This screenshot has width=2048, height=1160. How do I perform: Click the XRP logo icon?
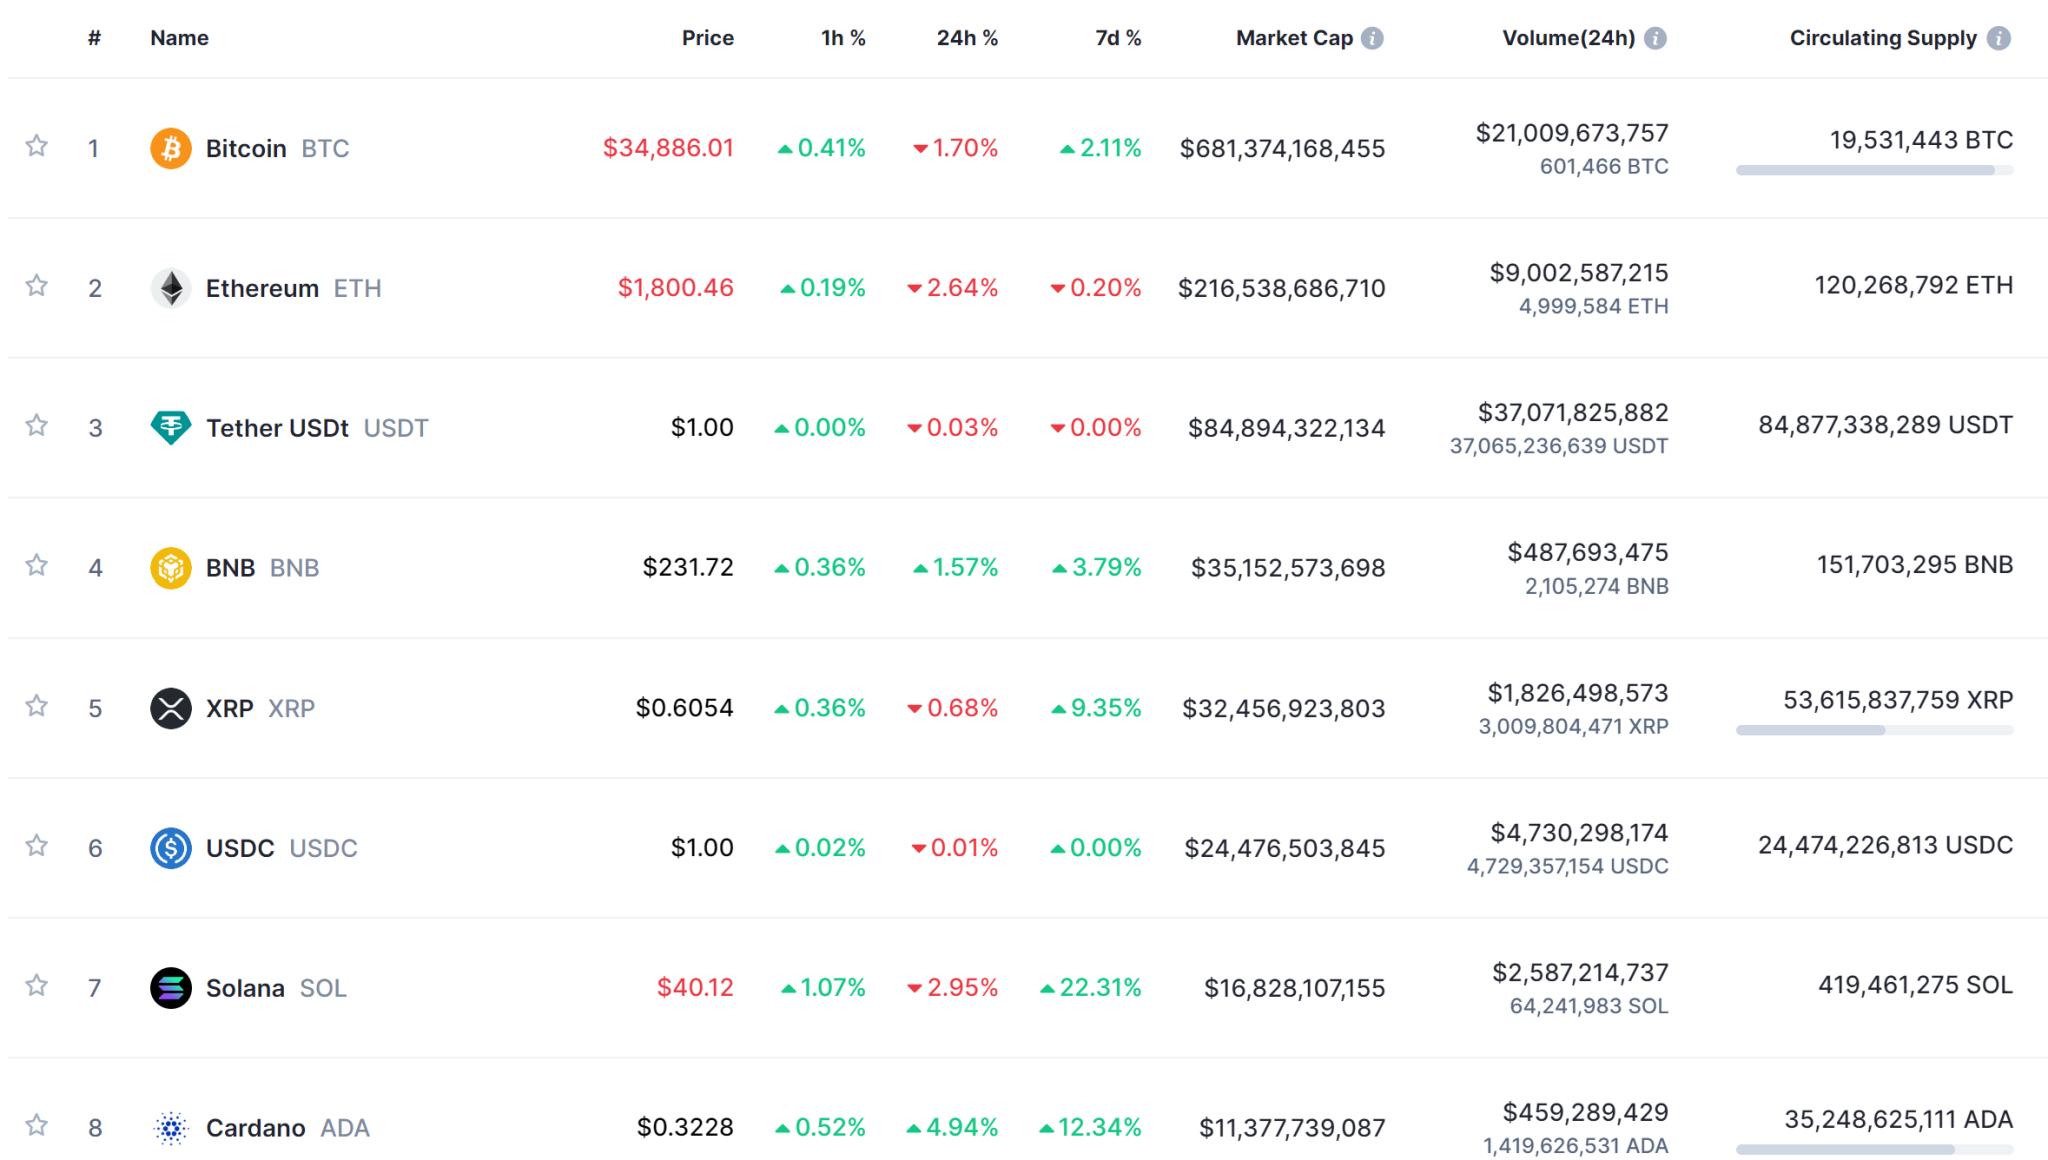(x=171, y=708)
